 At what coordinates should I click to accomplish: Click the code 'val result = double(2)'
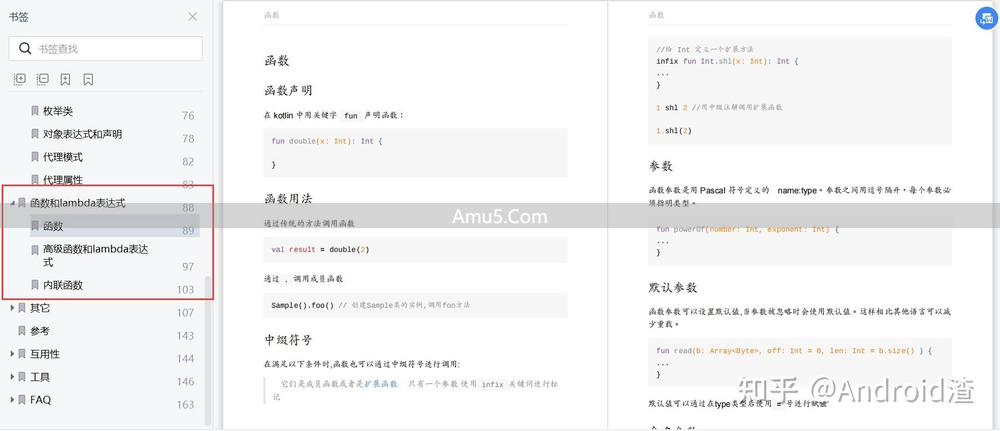(320, 249)
